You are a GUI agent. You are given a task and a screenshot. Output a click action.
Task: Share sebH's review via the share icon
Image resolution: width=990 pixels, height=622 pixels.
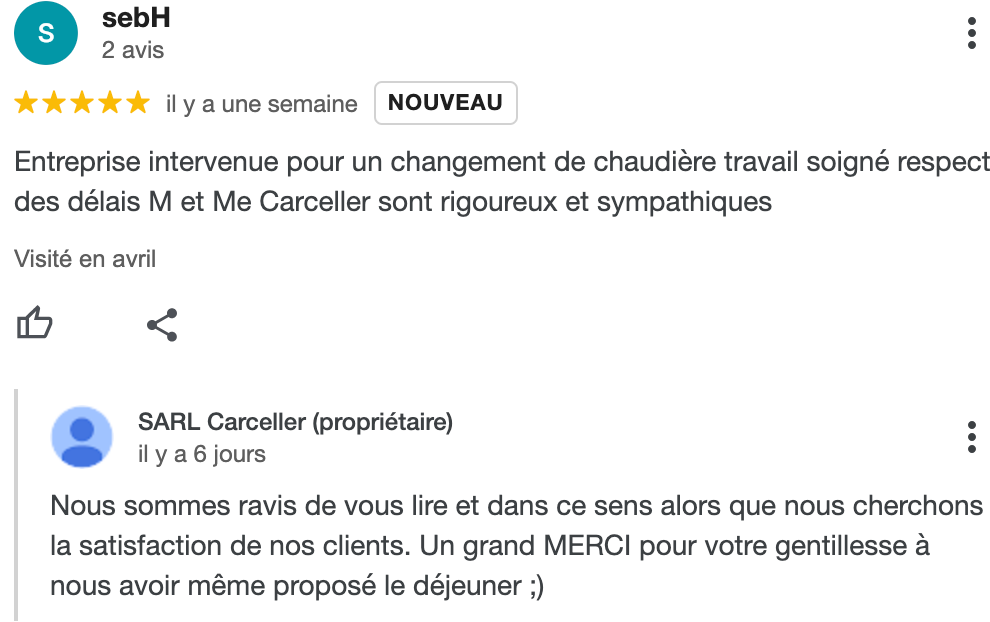(162, 325)
